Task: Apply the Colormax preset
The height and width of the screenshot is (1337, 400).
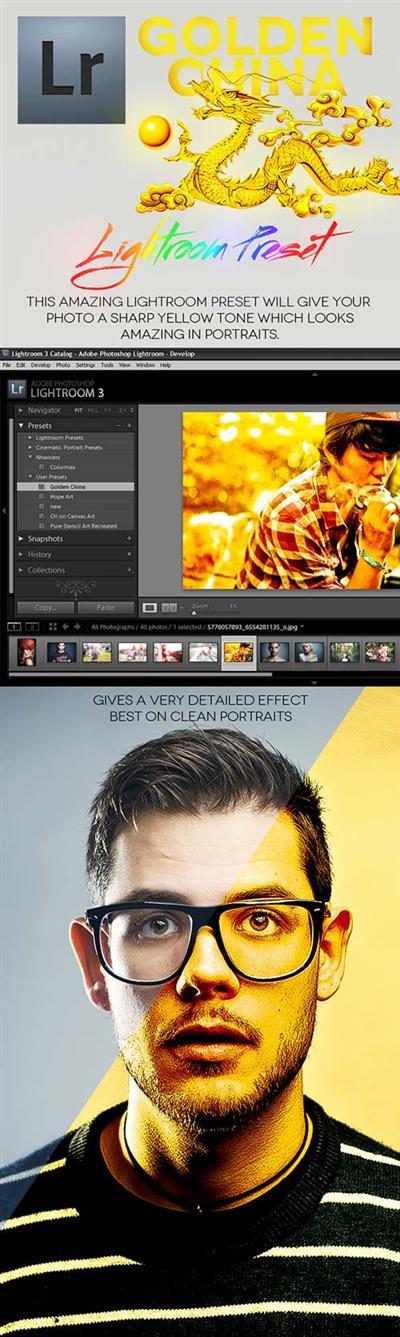Action: [64, 467]
